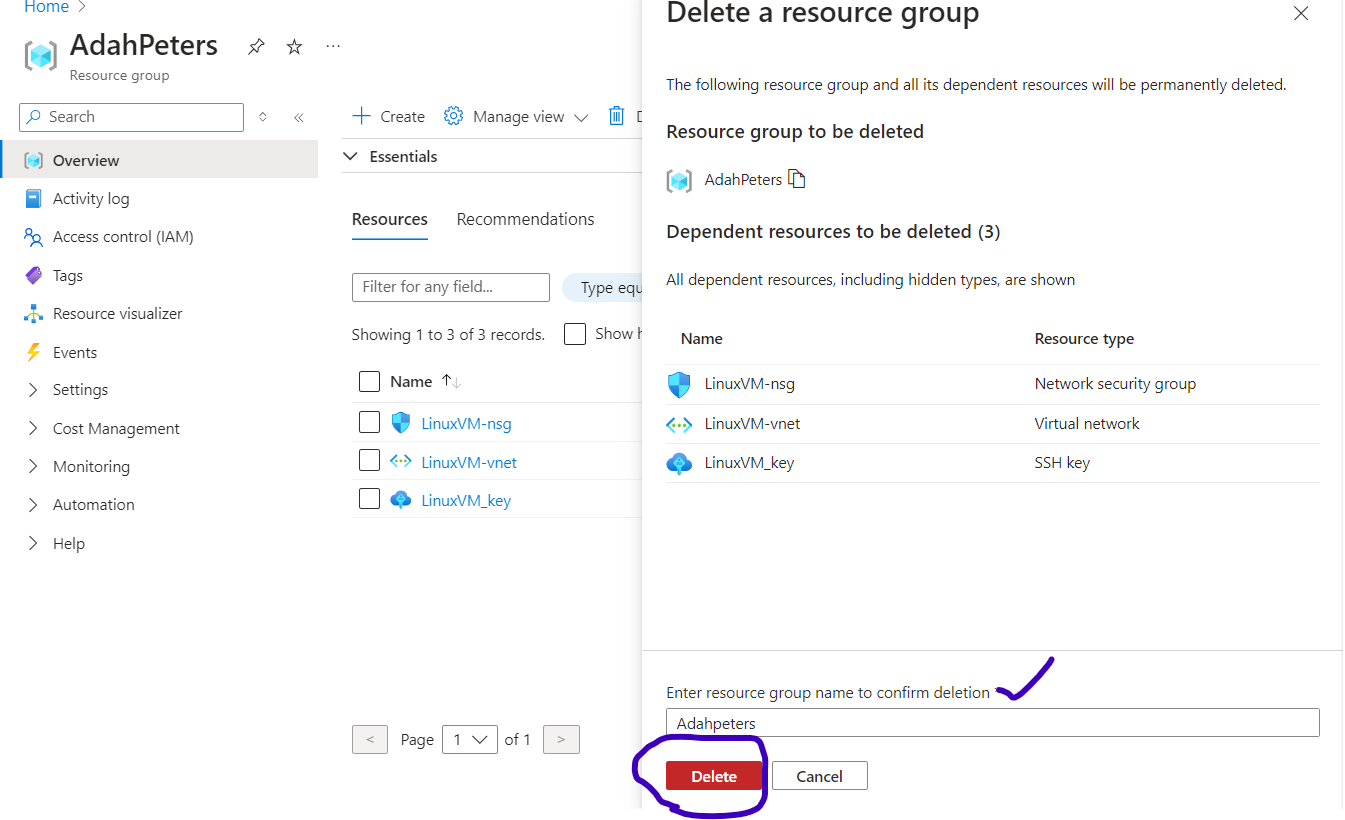The height and width of the screenshot is (820, 1345).
Task: Expand the Settings section in sidebar
Action: pos(34,390)
